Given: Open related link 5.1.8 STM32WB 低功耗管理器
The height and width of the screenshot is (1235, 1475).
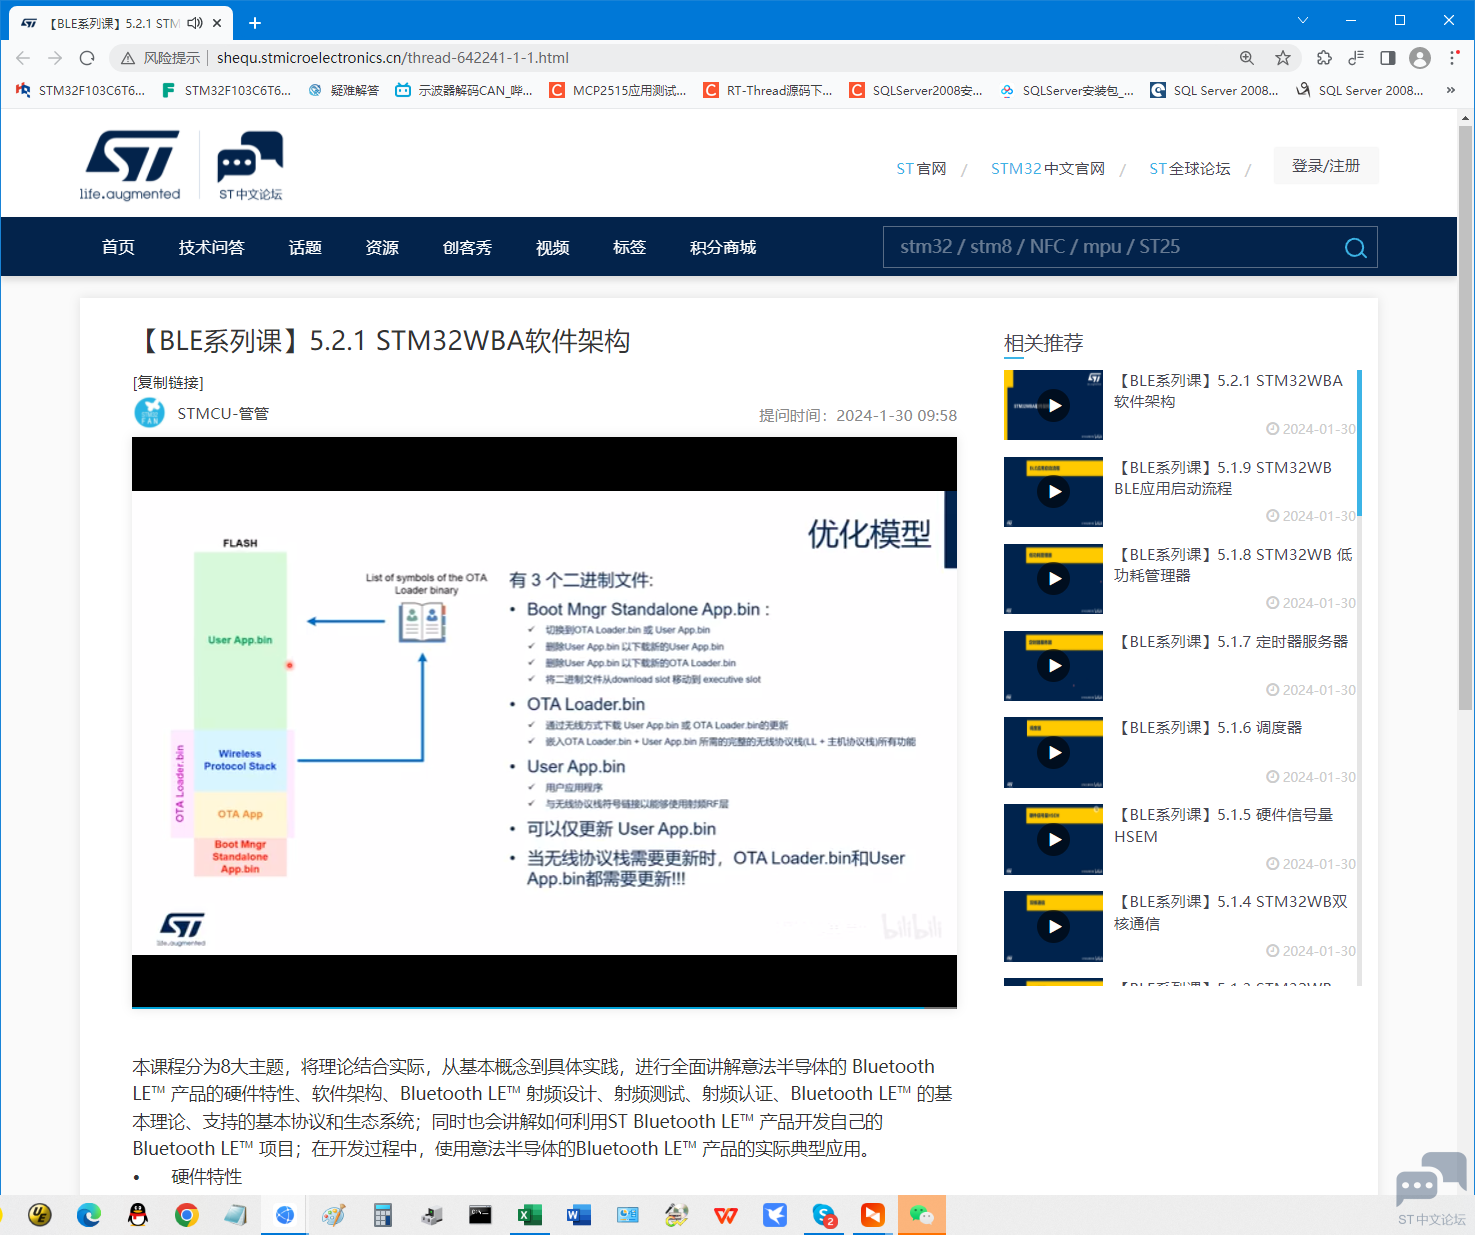Looking at the screenshot, I should [1233, 565].
